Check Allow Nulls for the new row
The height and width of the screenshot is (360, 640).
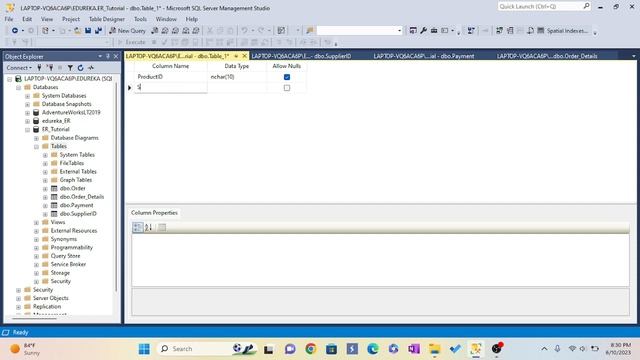point(287,88)
